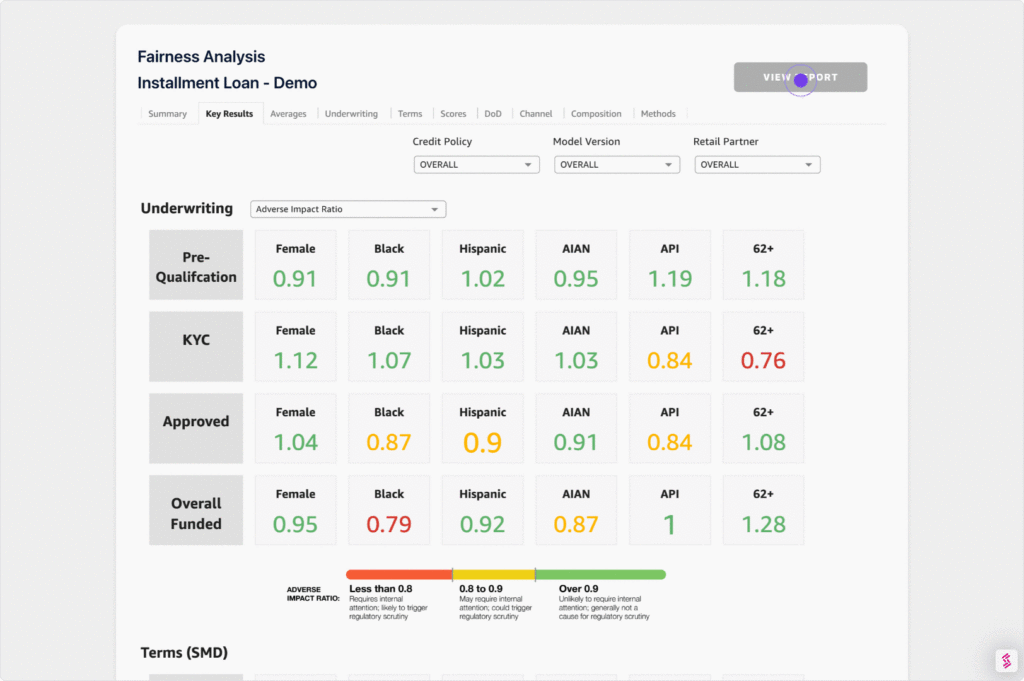
Task: Select the Overall Funded Black 0.79 tile
Action: [x=389, y=510]
